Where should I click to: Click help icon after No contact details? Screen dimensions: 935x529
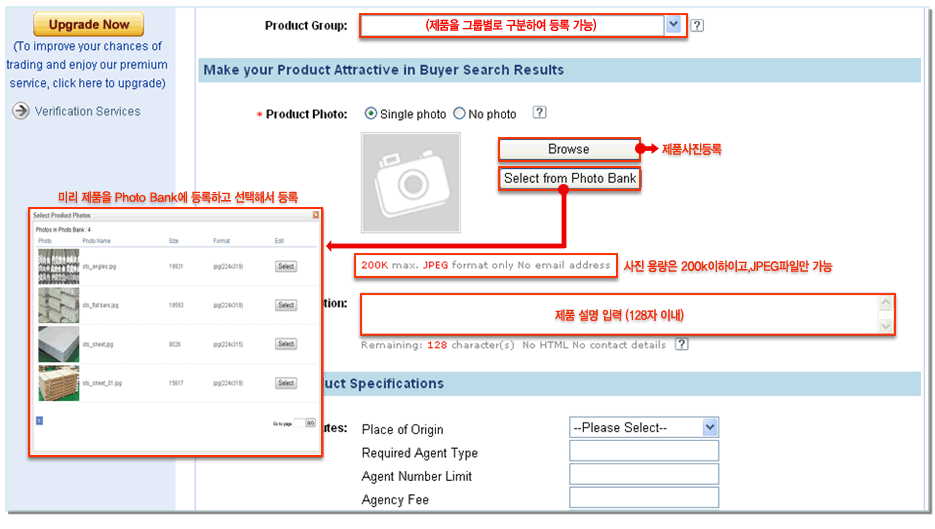[x=682, y=344]
